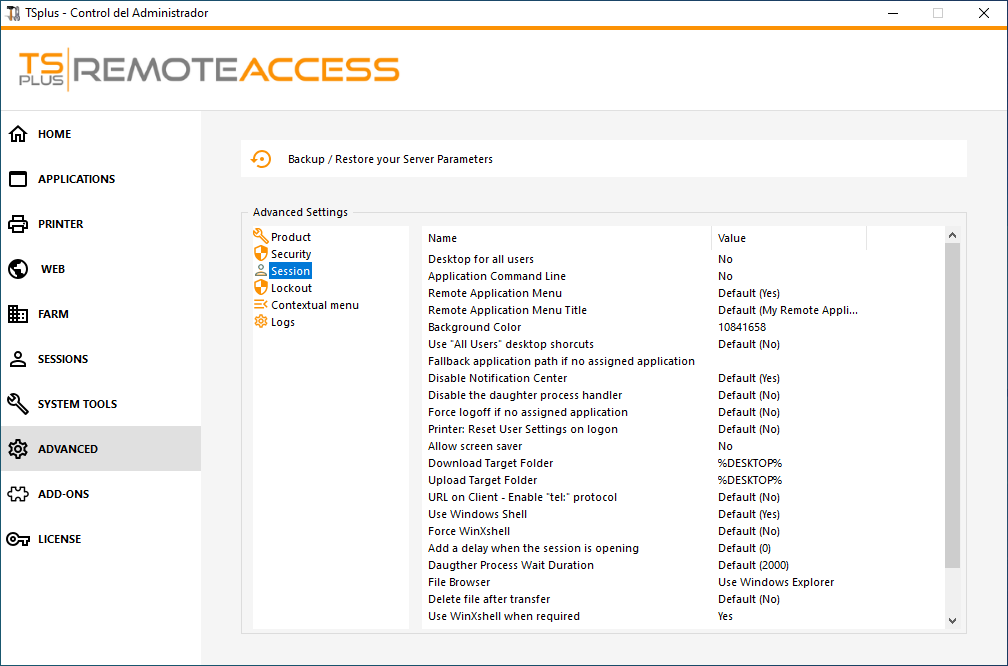Open the Logs settings category

282,322
